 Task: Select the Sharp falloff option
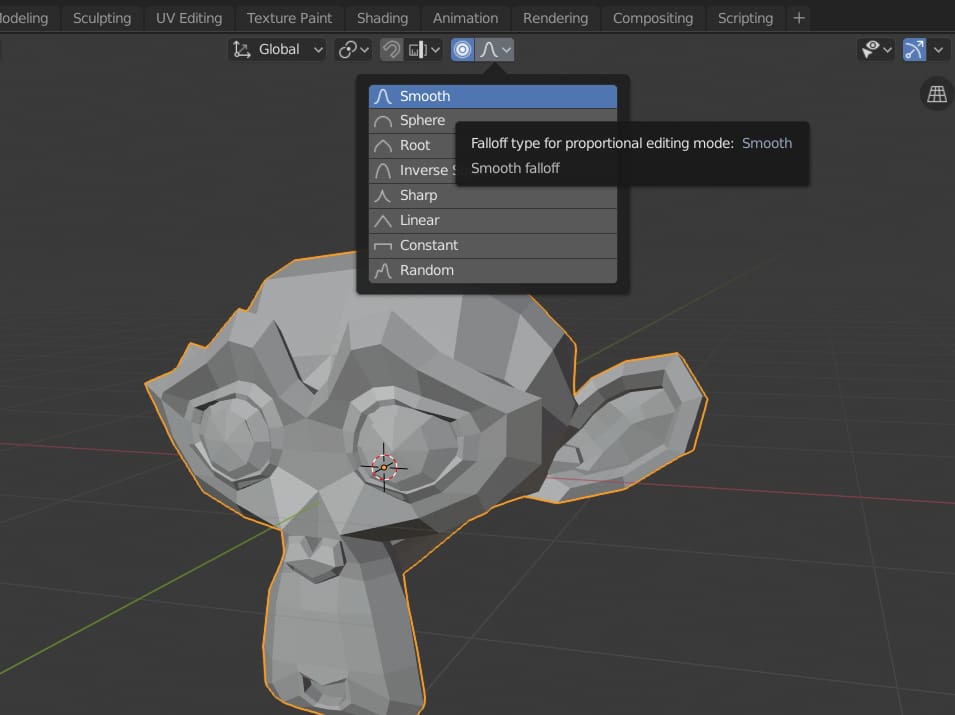click(x=493, y=195)
